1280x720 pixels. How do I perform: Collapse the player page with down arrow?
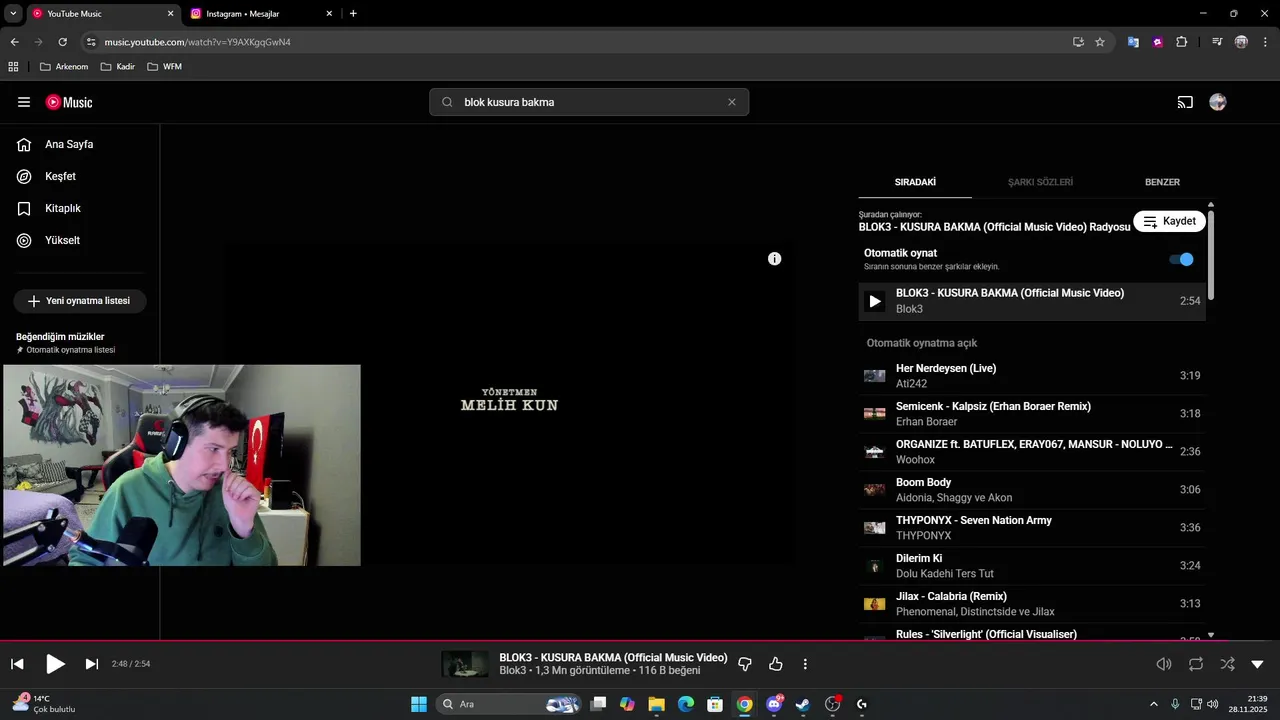pos(1258,664)
